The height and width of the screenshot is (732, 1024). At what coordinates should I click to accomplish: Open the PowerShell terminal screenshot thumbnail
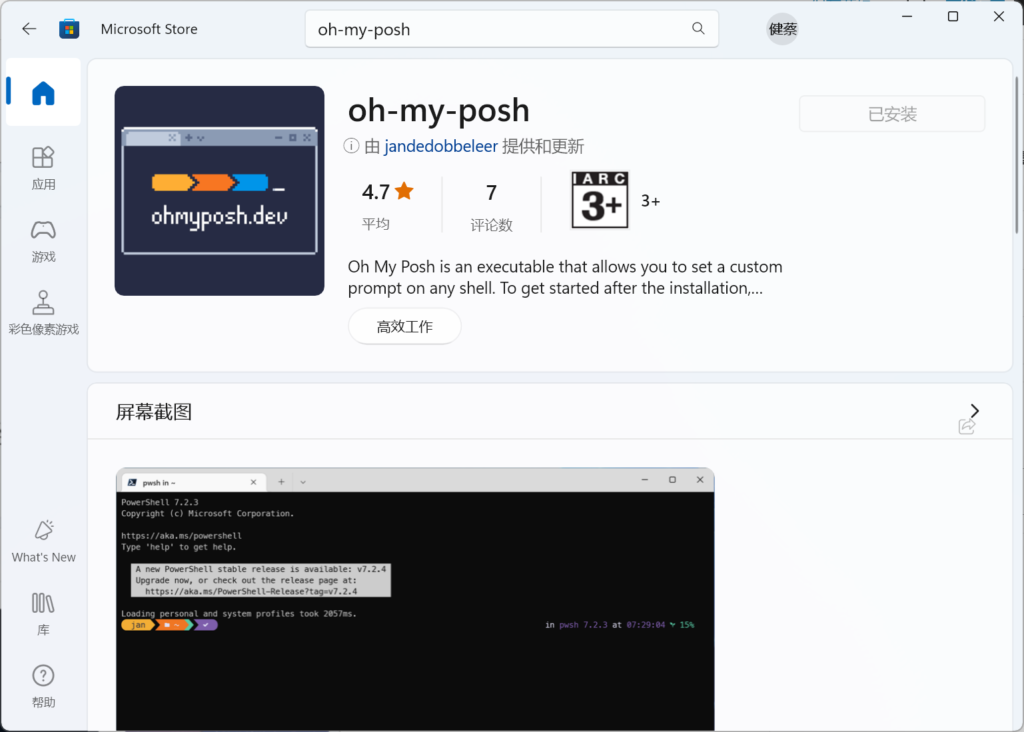click(415, 599)
